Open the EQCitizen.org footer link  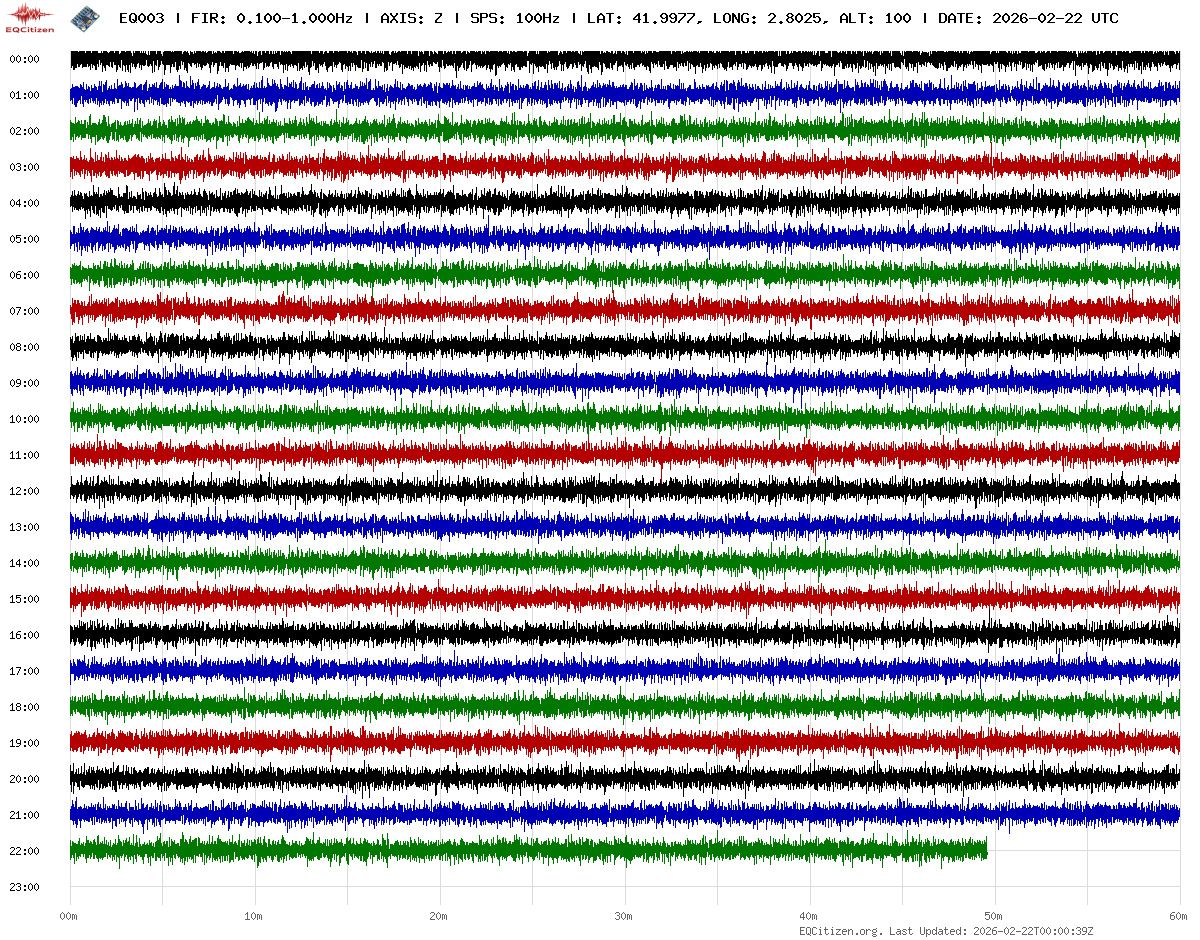coord(841,931)
